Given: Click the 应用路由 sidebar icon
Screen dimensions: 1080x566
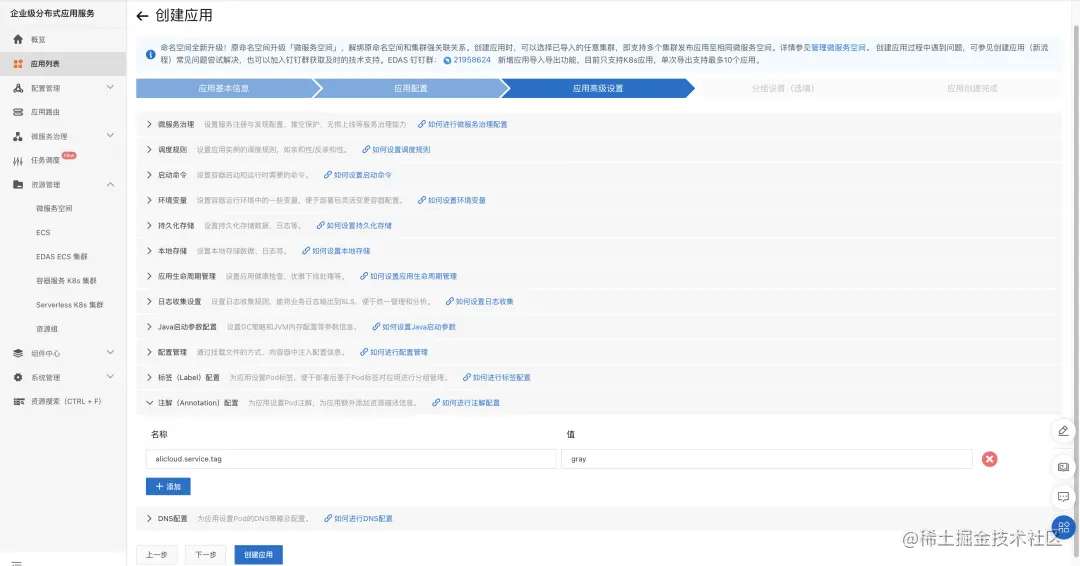Looking at the screenshot, I should [18, 112].
